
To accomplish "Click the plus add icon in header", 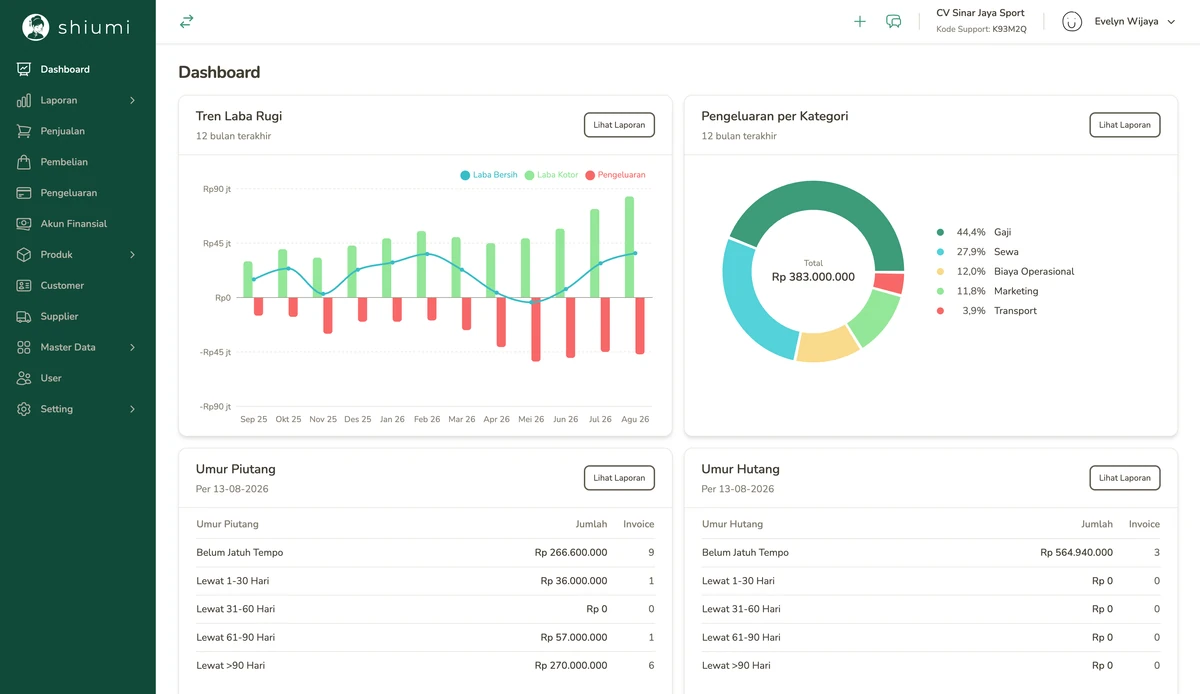I will (860, 21).
